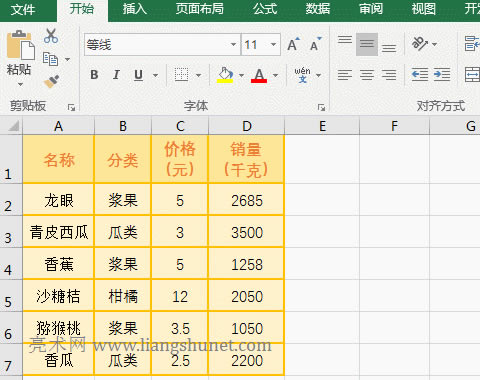Viewport: 480px width, 380px height.
Task: Click the text orientation icon
Action: coord(420,44)
